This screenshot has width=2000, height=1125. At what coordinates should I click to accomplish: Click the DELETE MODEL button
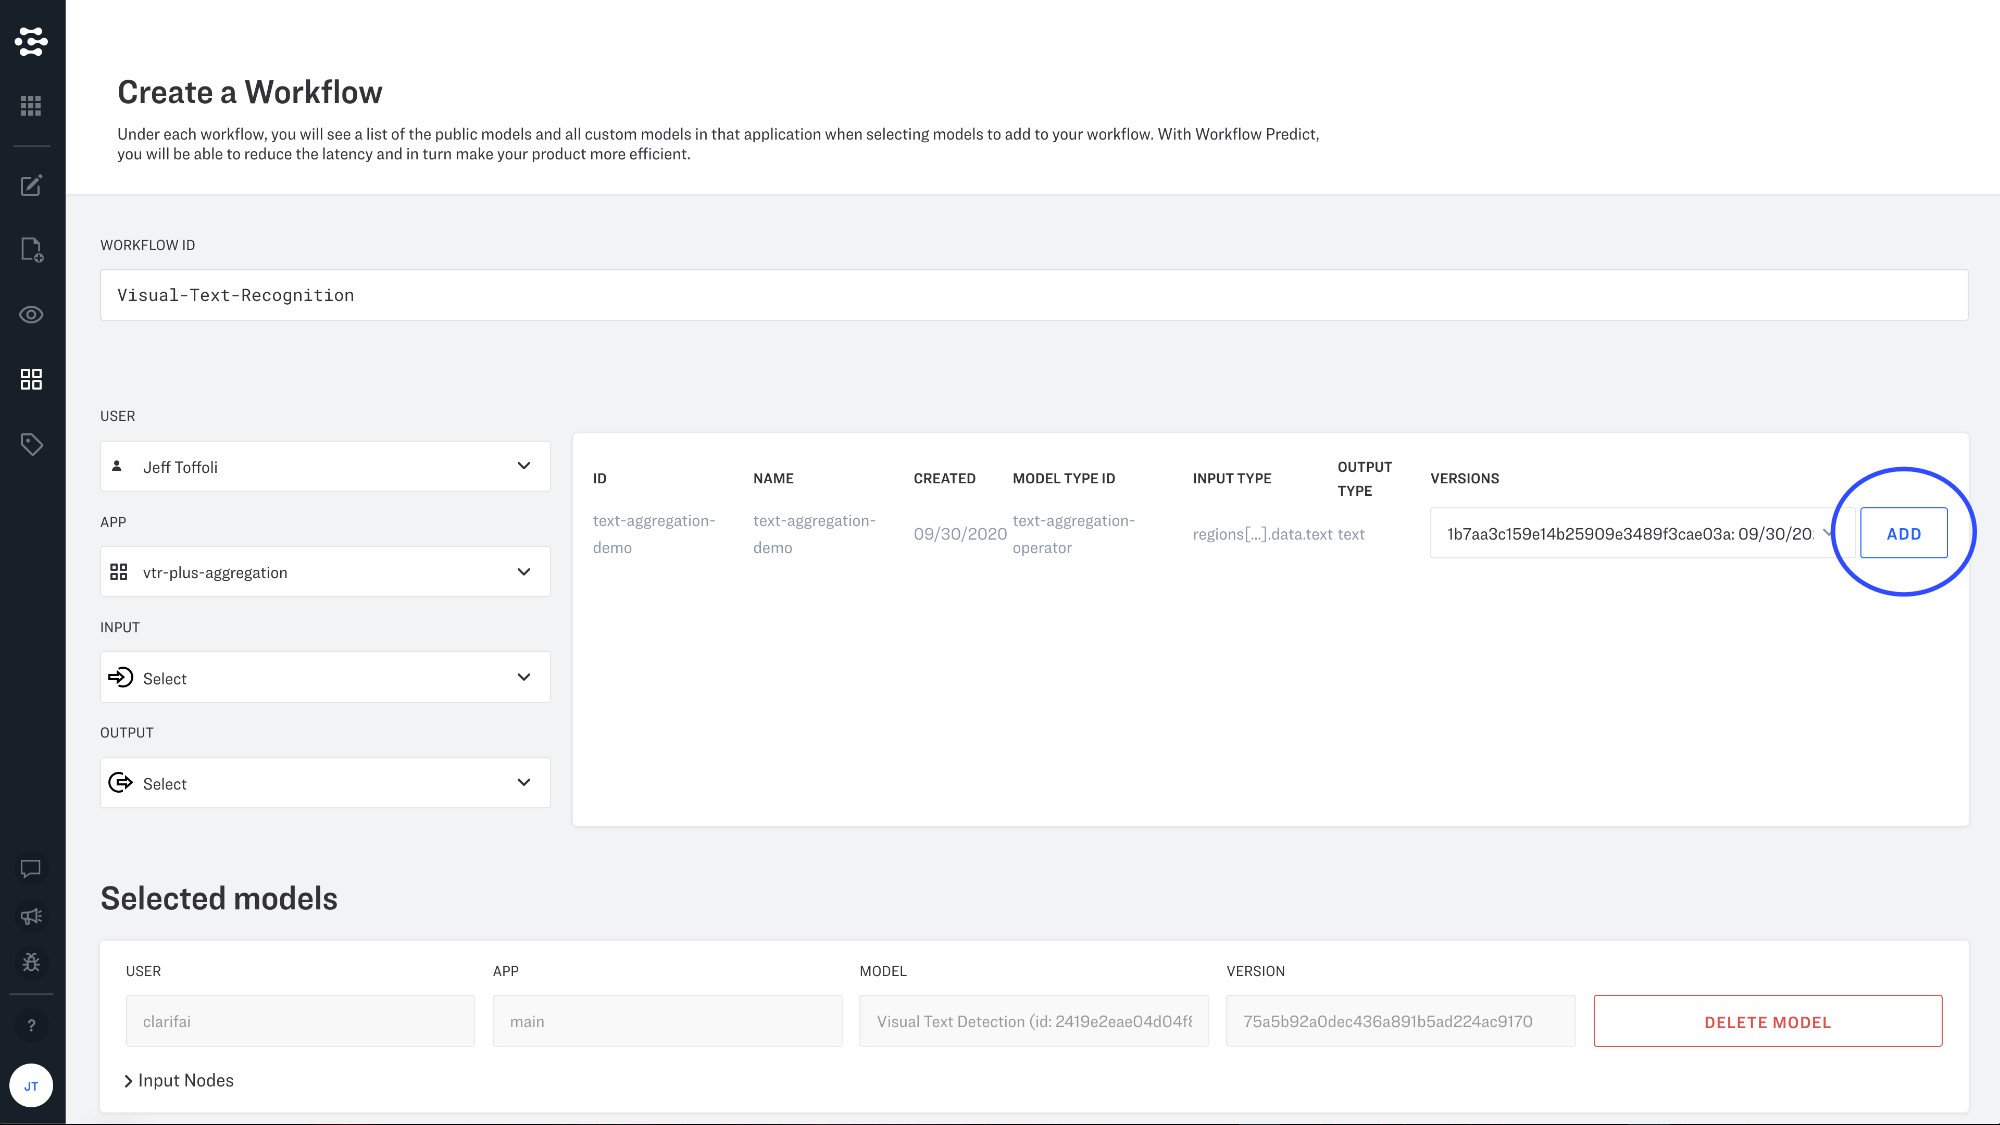(1767, 1022)
